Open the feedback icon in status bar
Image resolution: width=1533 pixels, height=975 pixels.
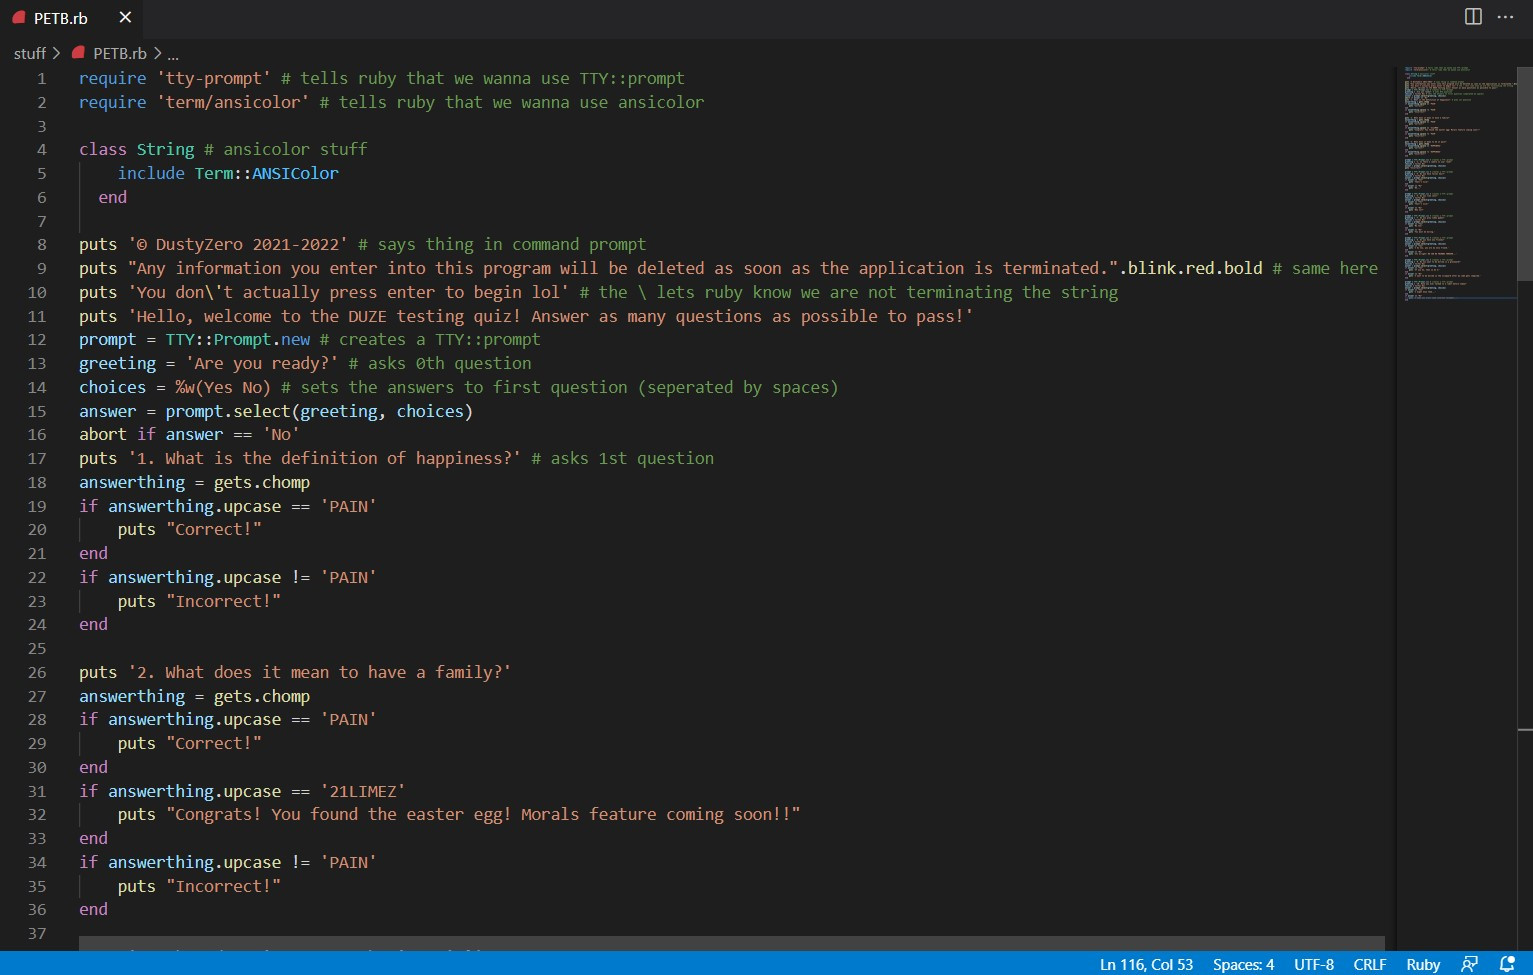(1469, 964)
